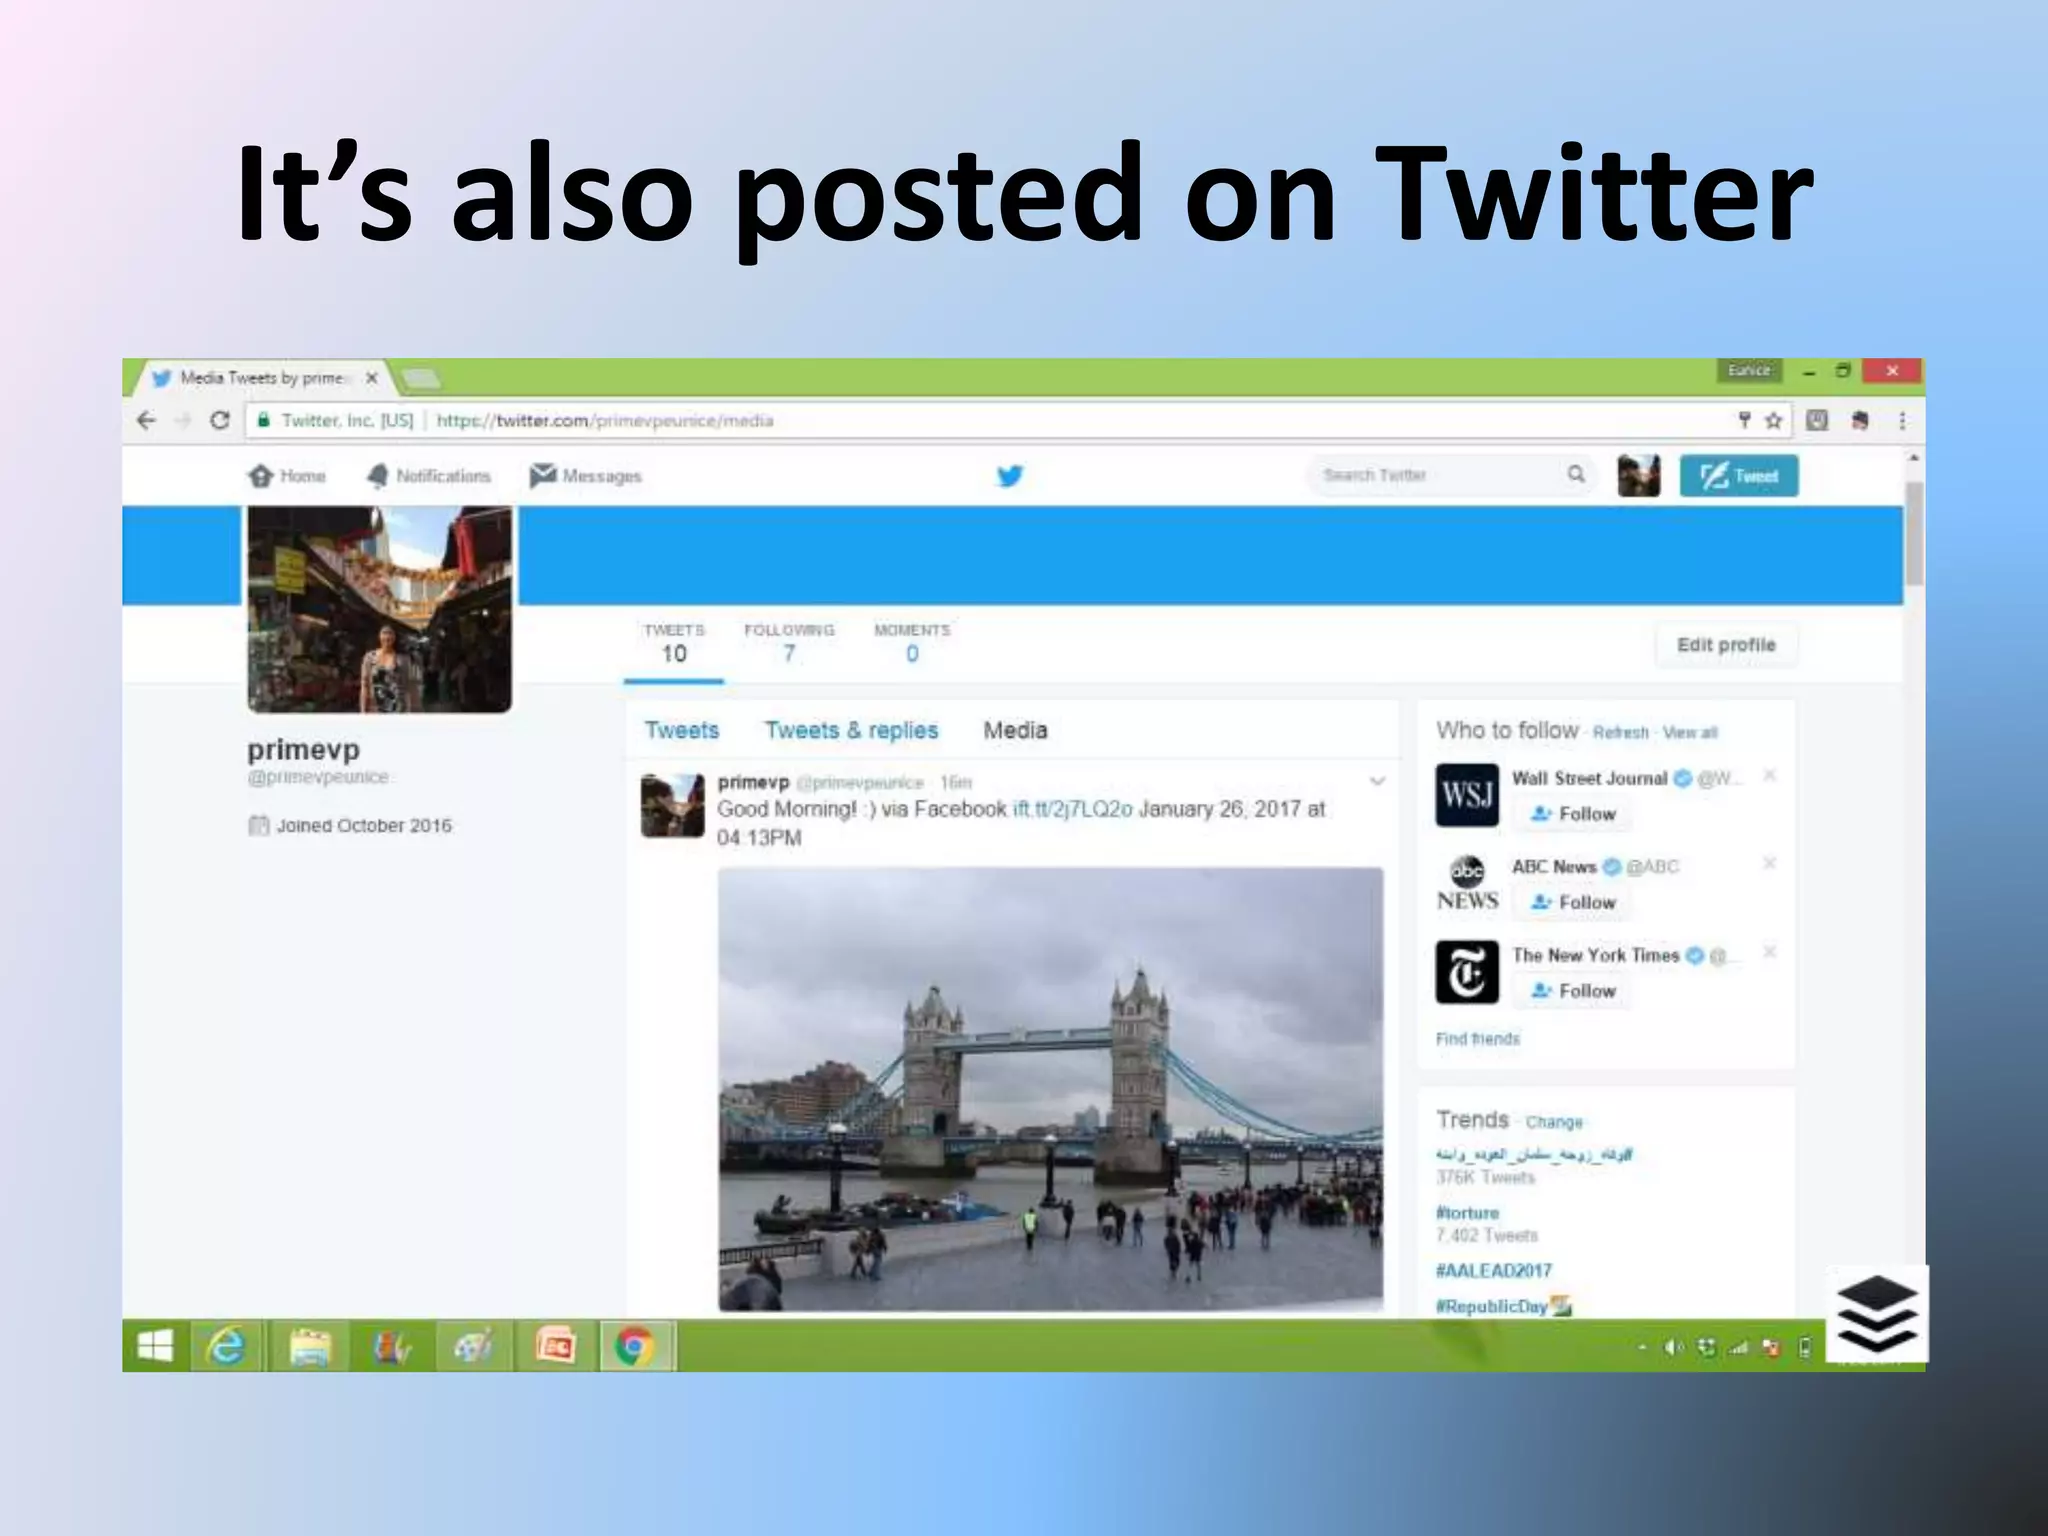
Task: Switch to Tweets & replies tab
Action: (x=851, y=730)
